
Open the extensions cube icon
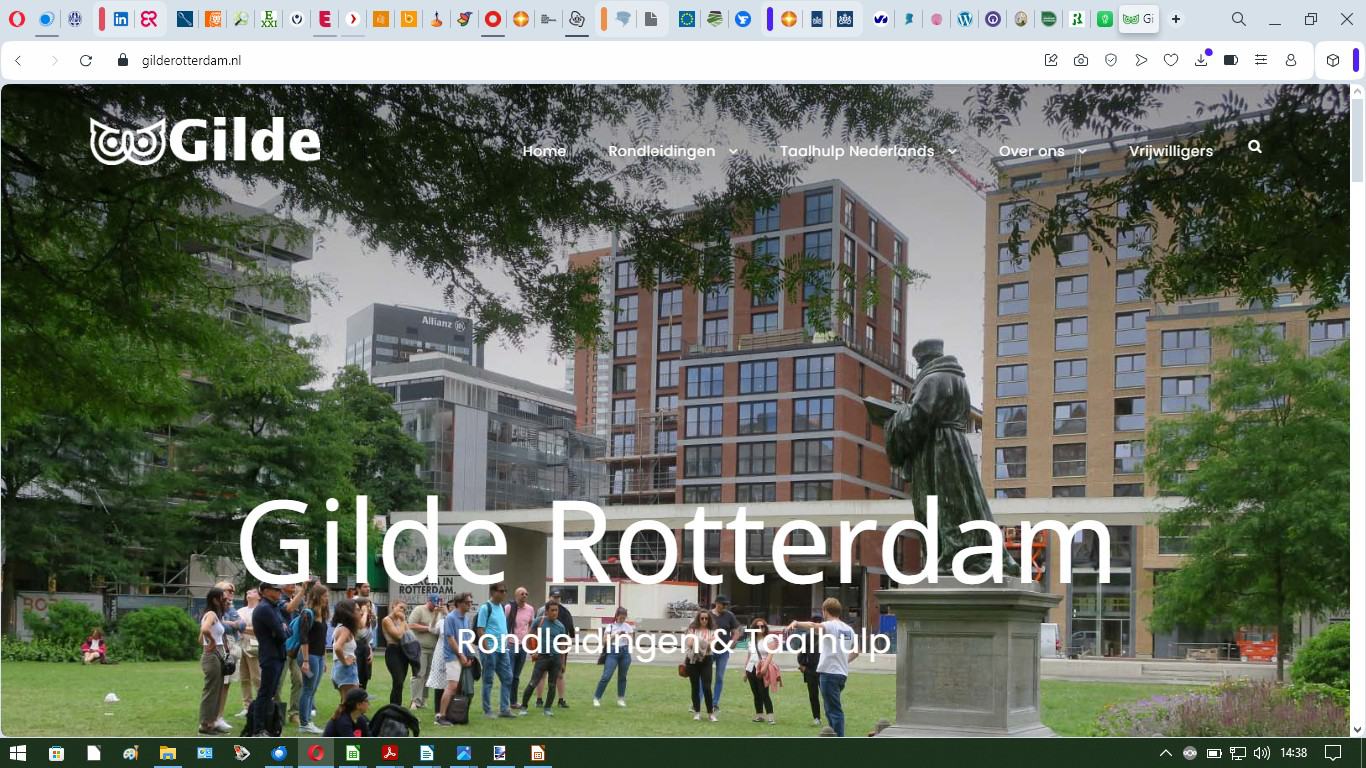[x=1333, y=60]
